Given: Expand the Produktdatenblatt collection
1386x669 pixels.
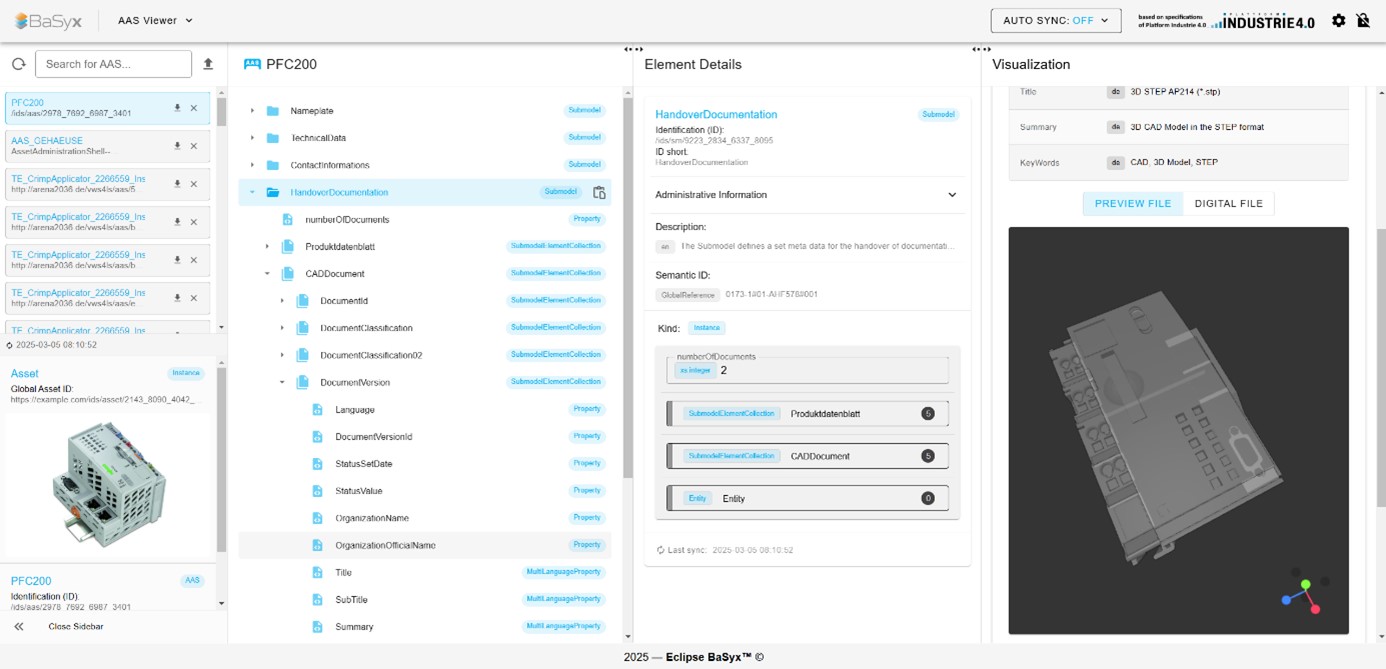Looking at the screenshot, I should tap(267, 246).
